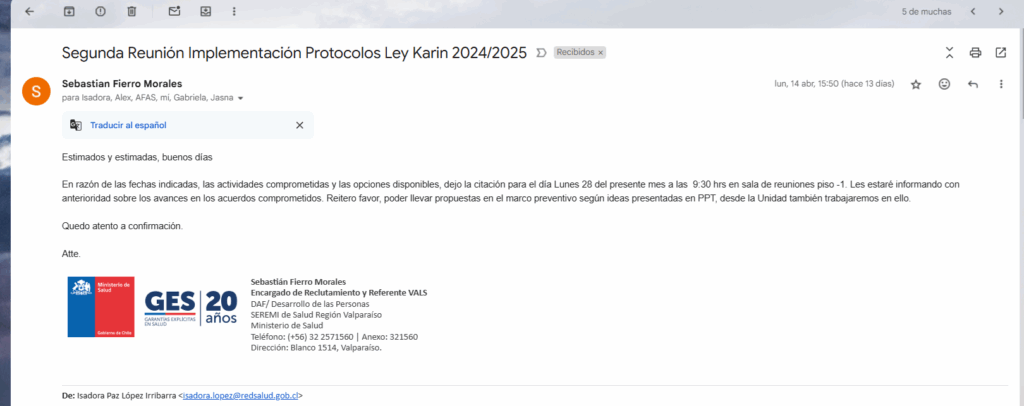Delete this email with the trash icon
1024x406 pixels.
pos(132,11)
